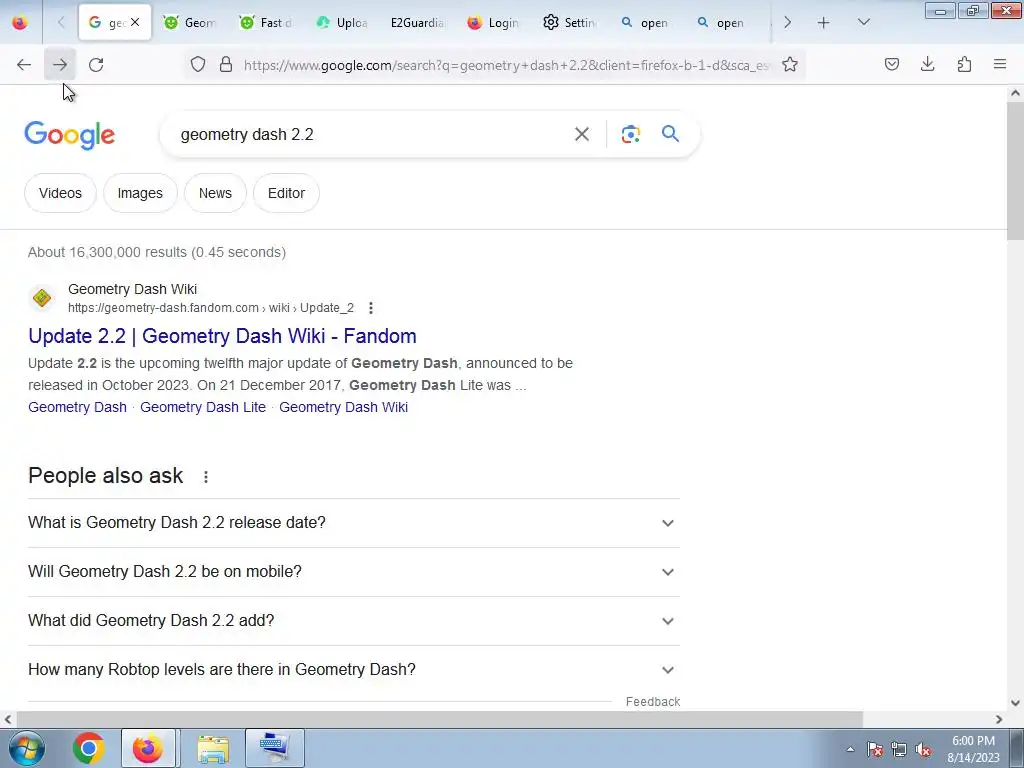Click the muted volume tray icon
Viewport: 1024px width, 768px height.
tap(923, 750)
